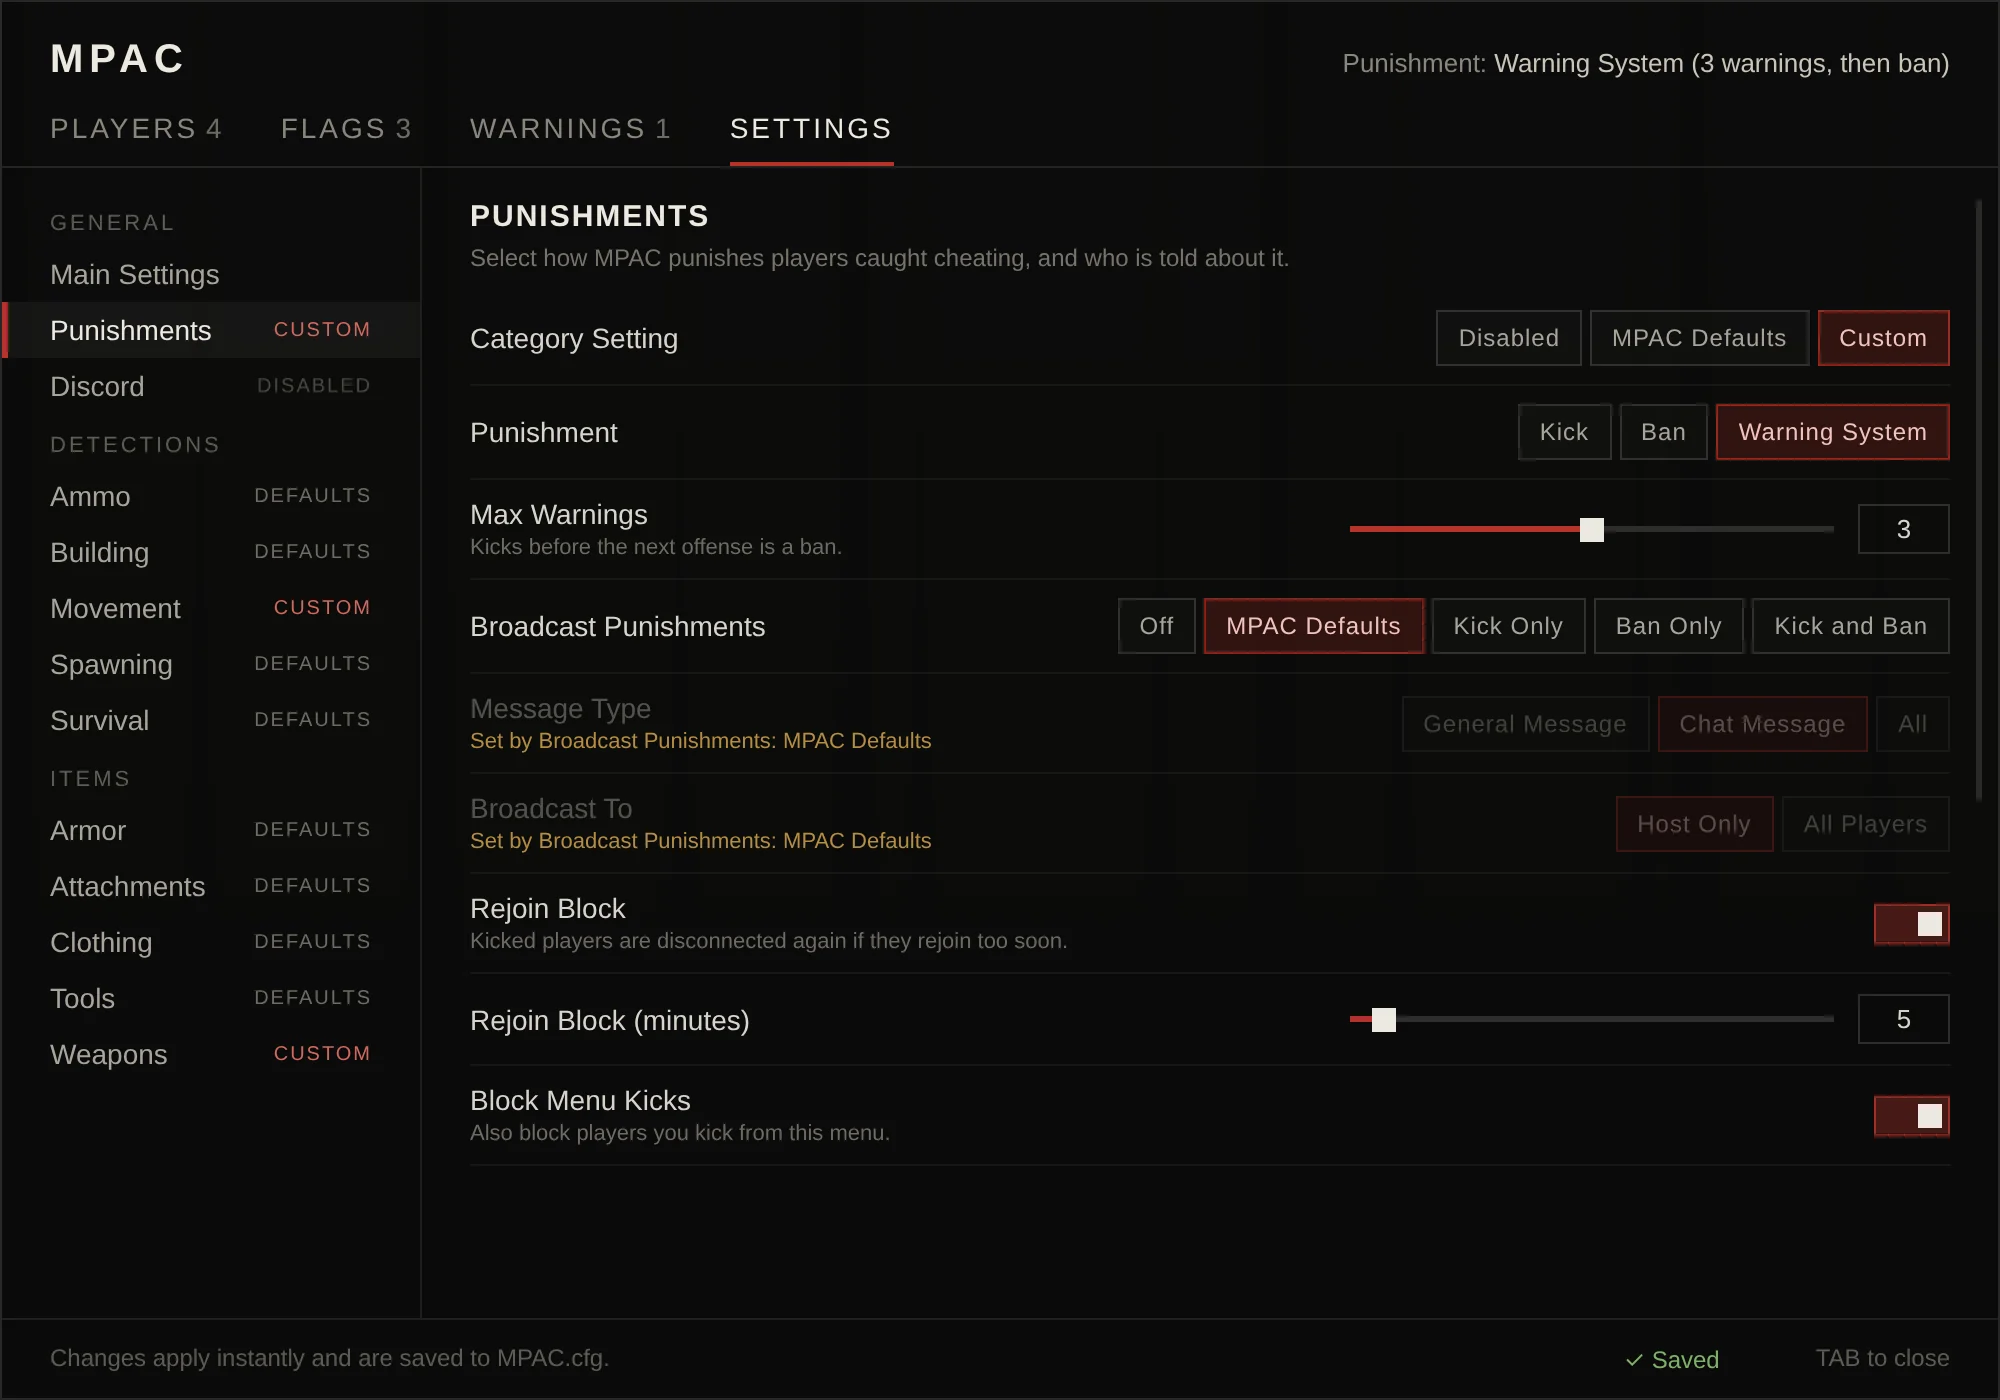Open Discord settings category
2000x1400 pixels.
point(211,386)
